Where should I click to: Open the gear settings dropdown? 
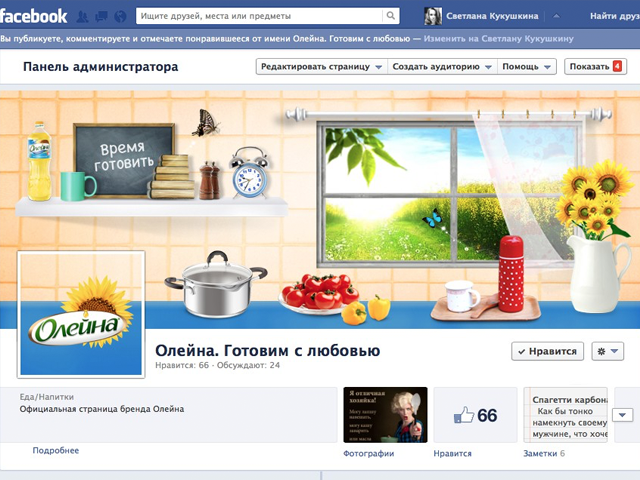click(x=608, y=351)
